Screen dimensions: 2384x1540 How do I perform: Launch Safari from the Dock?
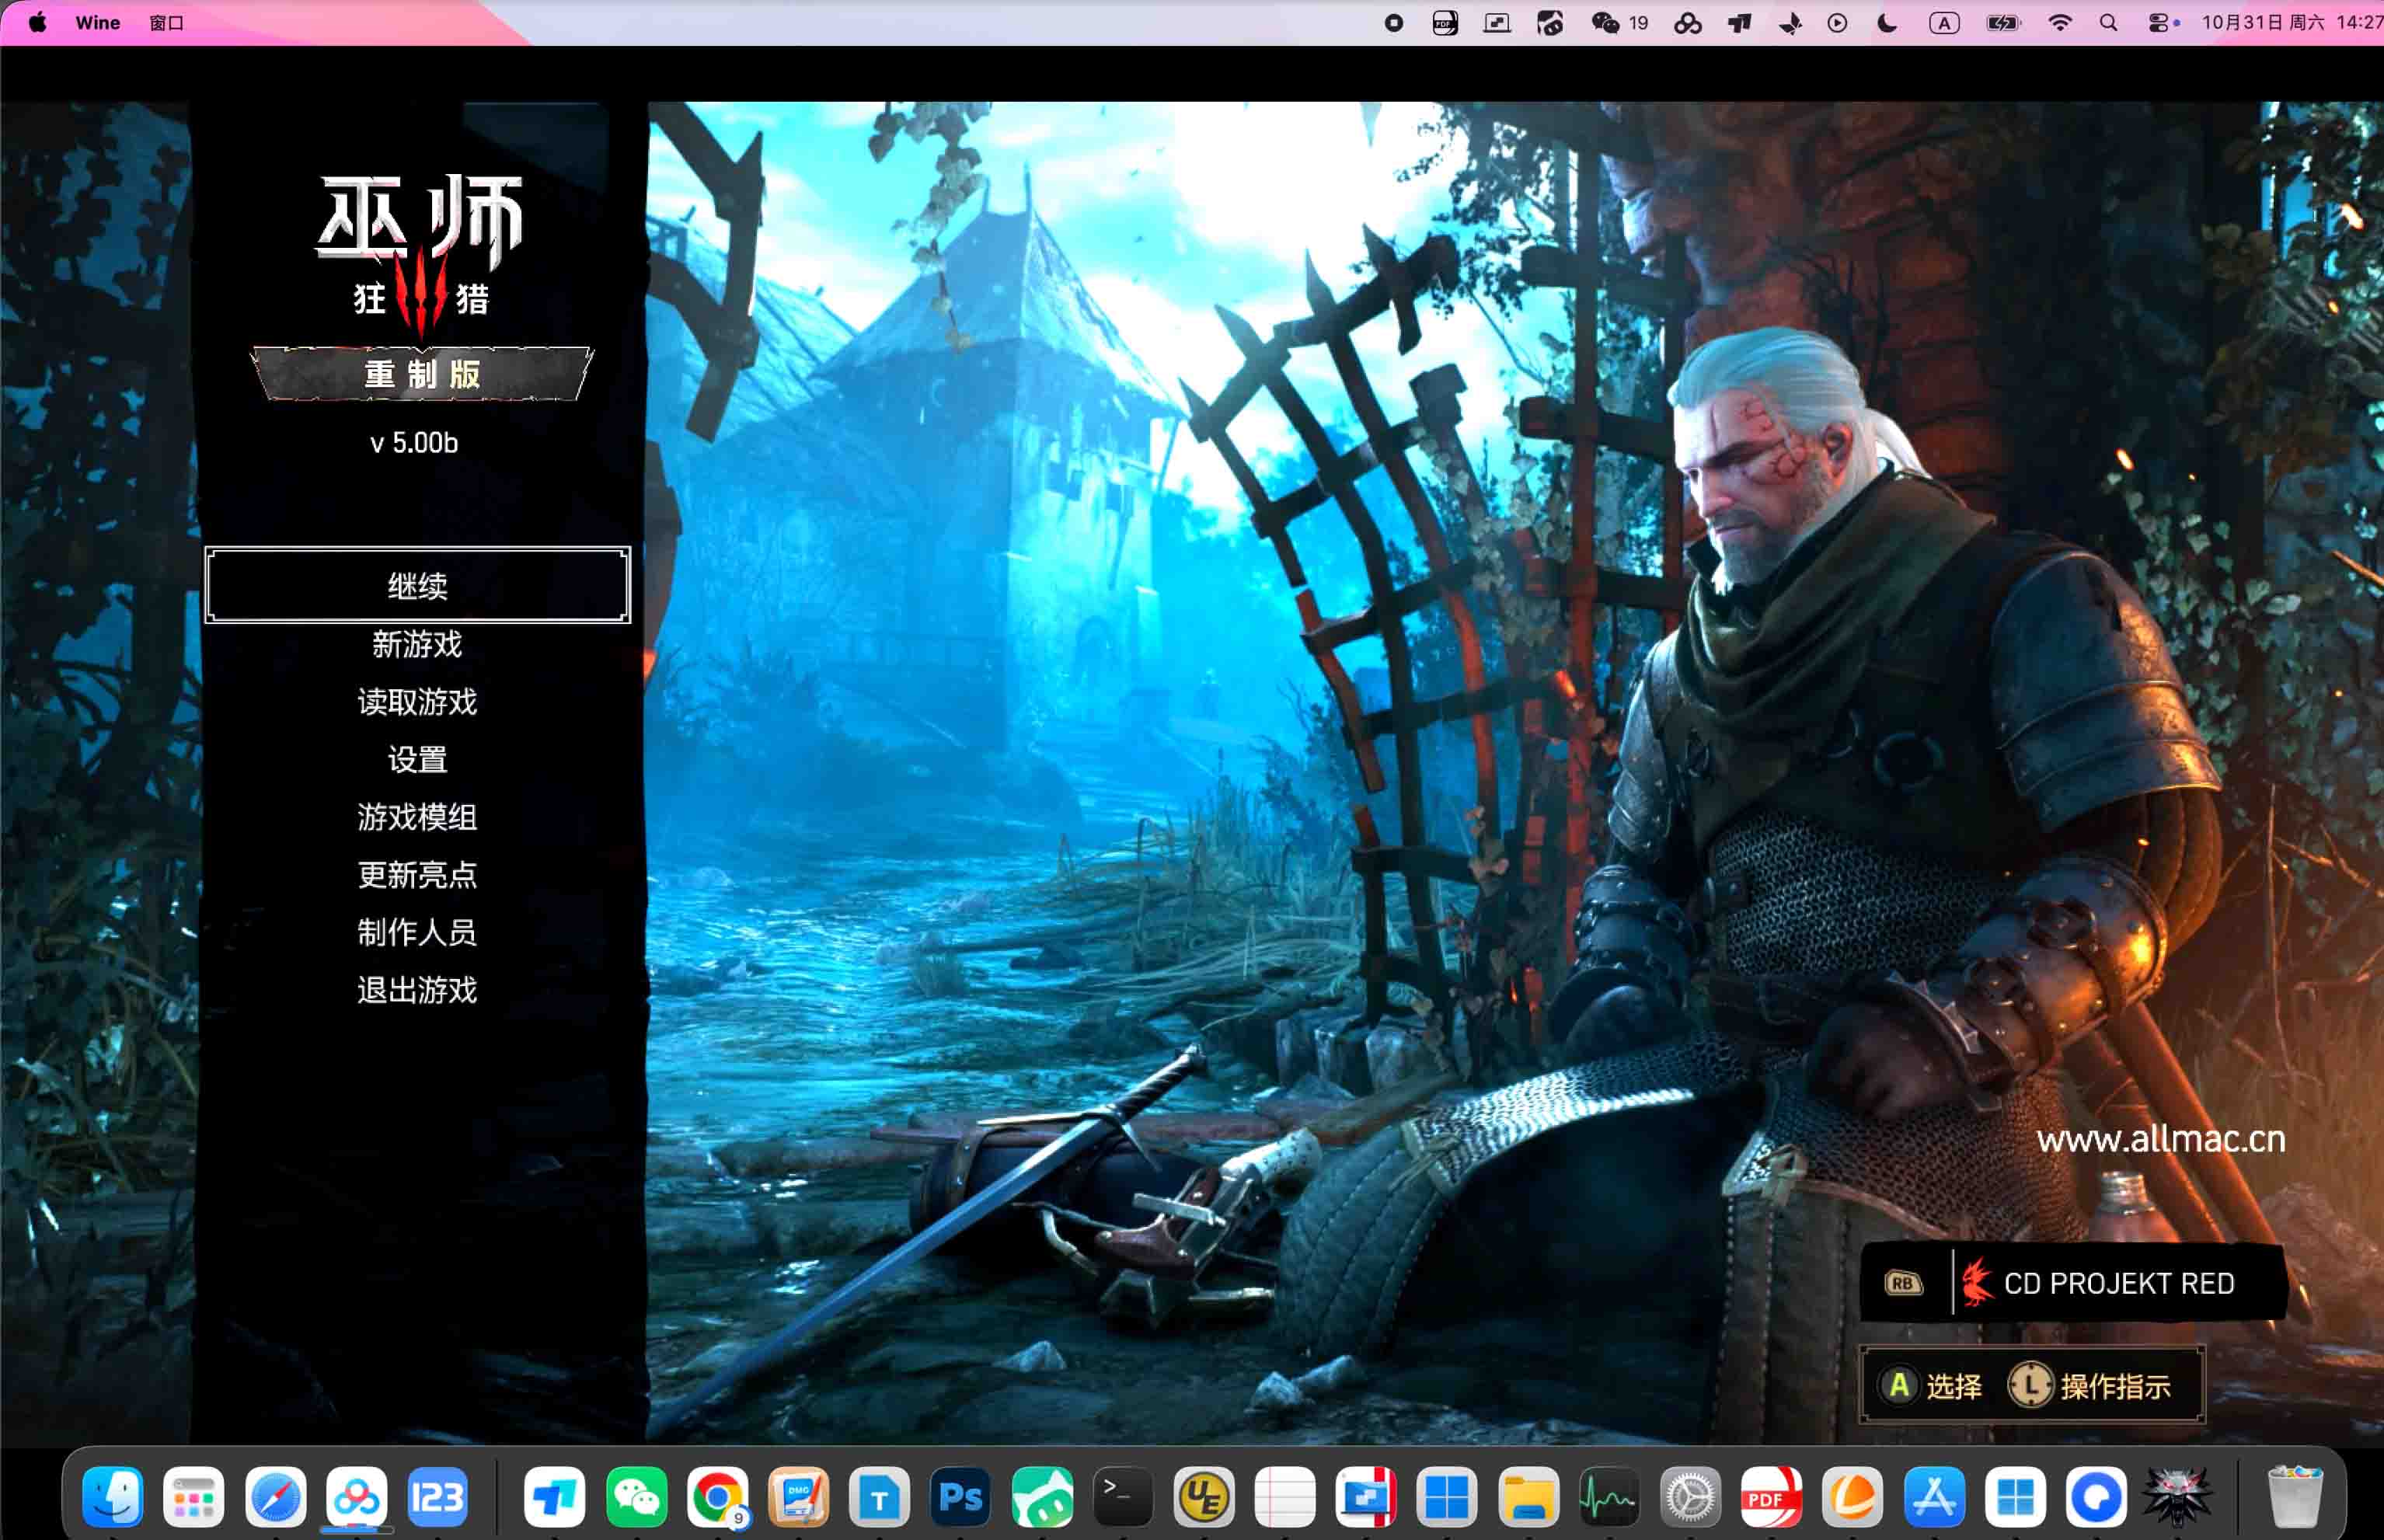[275, 1497]
